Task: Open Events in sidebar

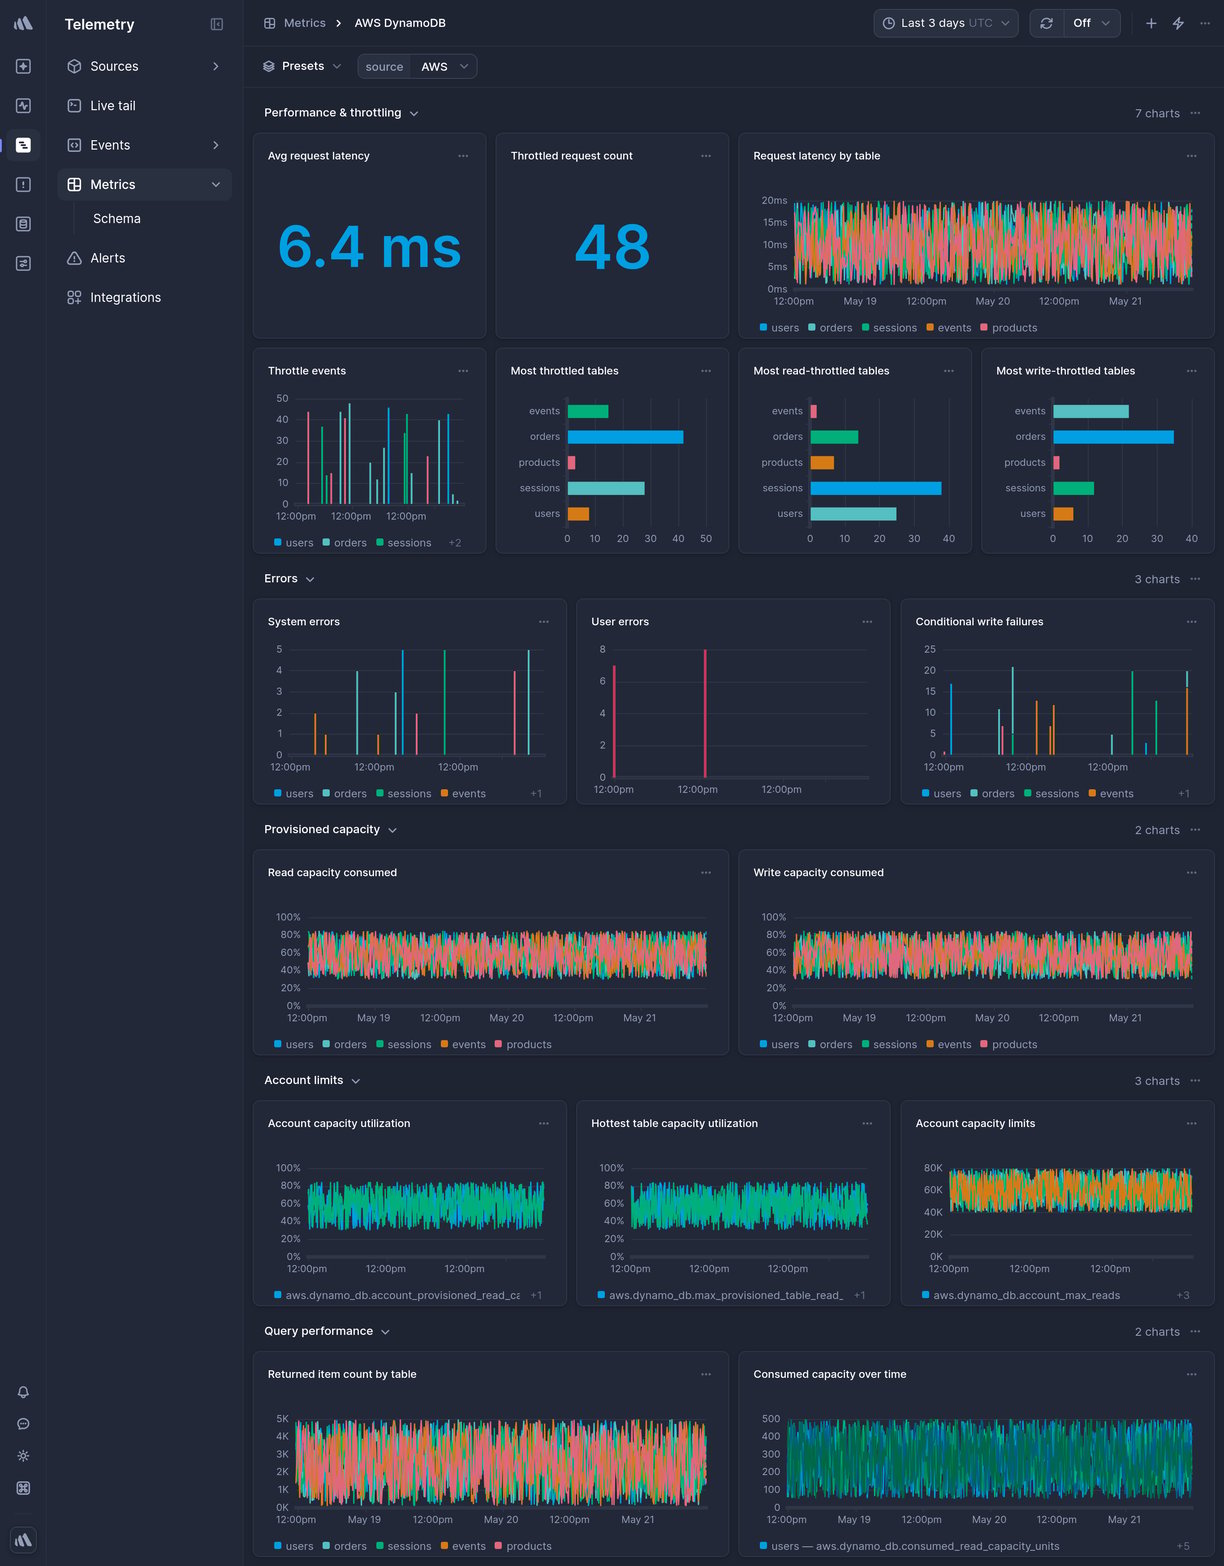Action: point(144,145)
